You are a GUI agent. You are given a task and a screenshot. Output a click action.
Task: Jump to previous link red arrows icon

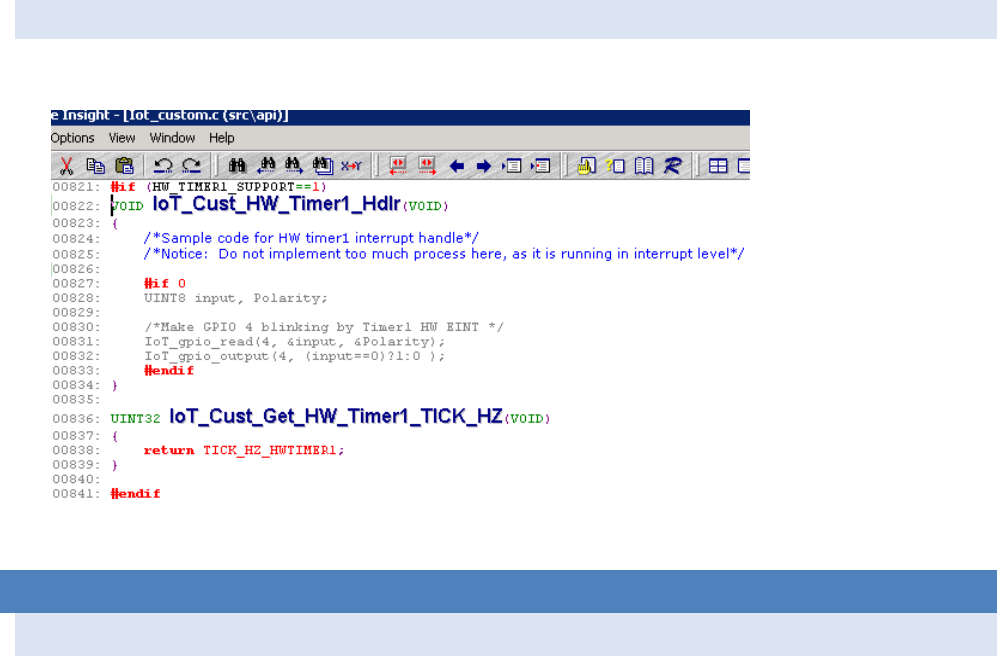point(398,166)
